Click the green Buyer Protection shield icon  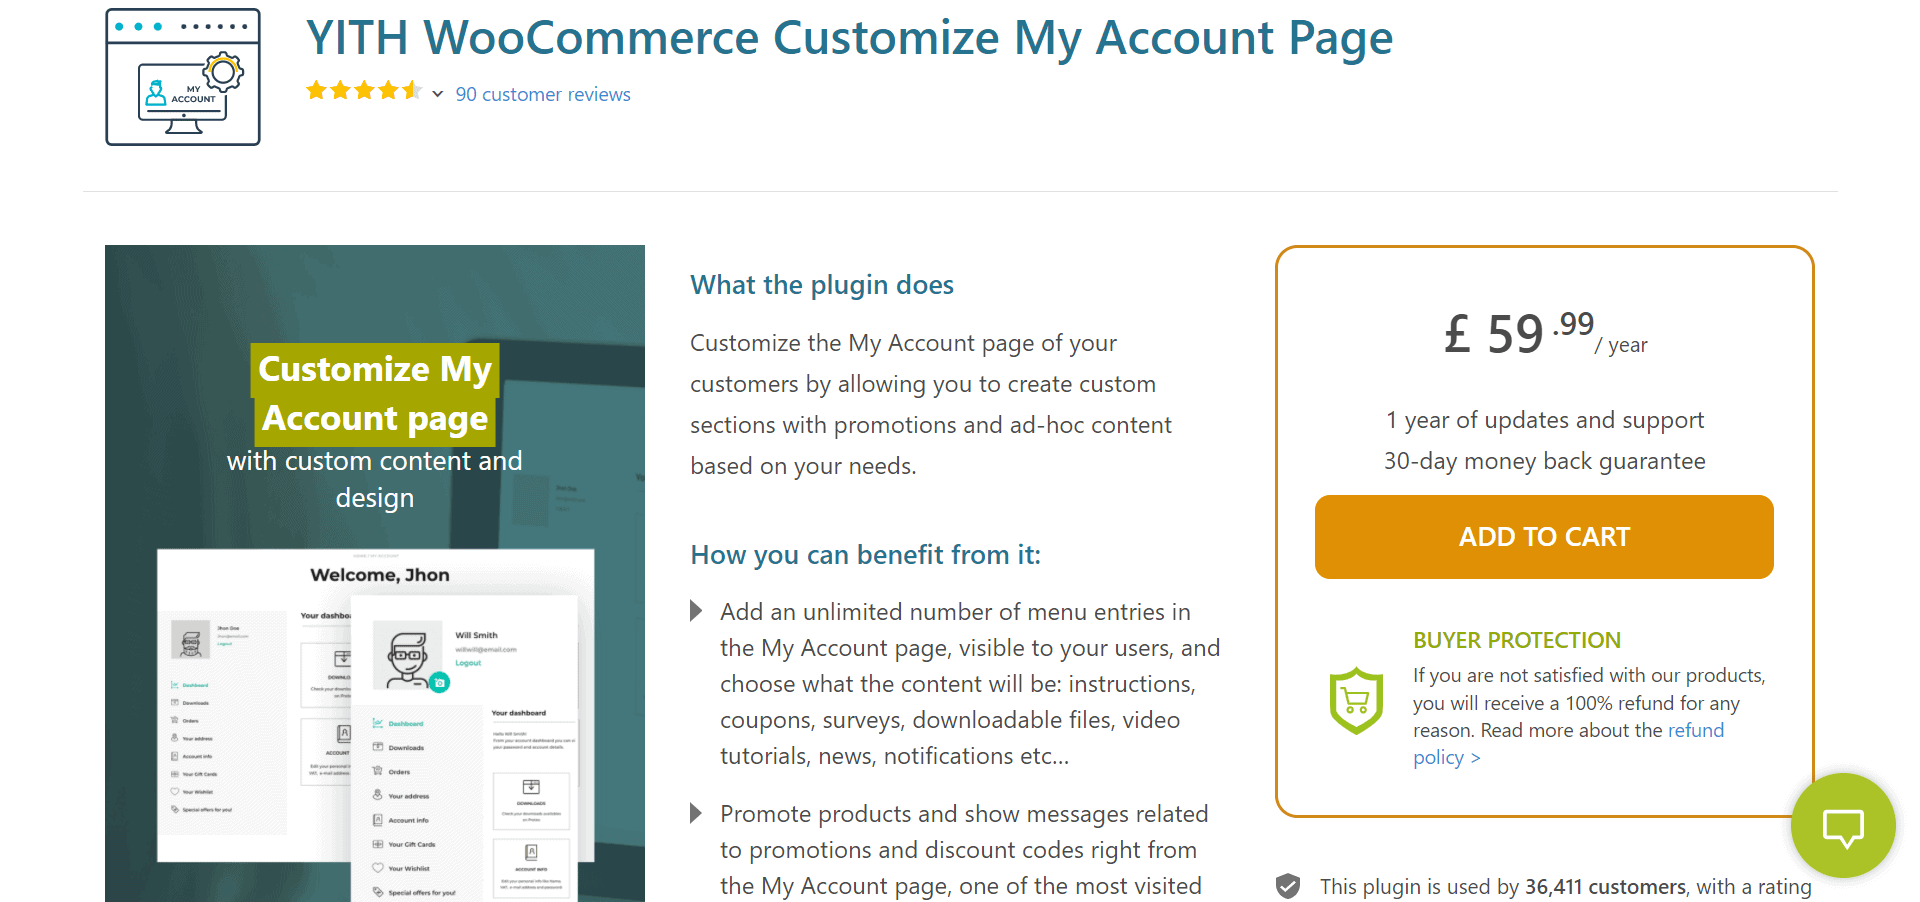(1356, 700)
